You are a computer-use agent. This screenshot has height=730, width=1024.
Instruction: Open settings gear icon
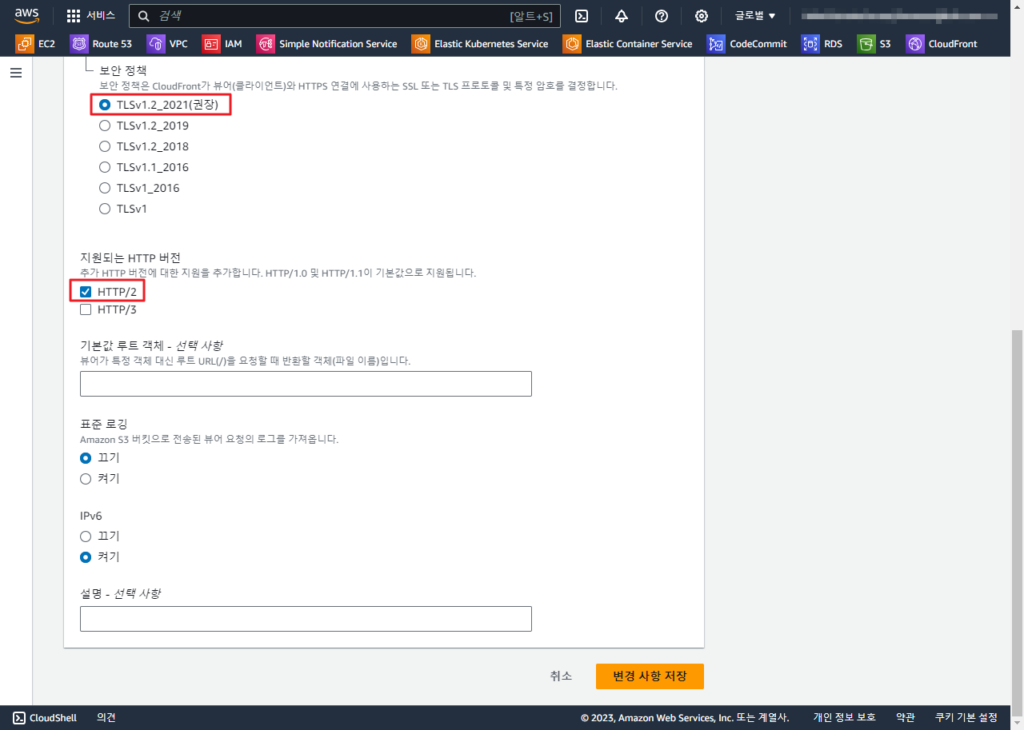coord(701,16)
